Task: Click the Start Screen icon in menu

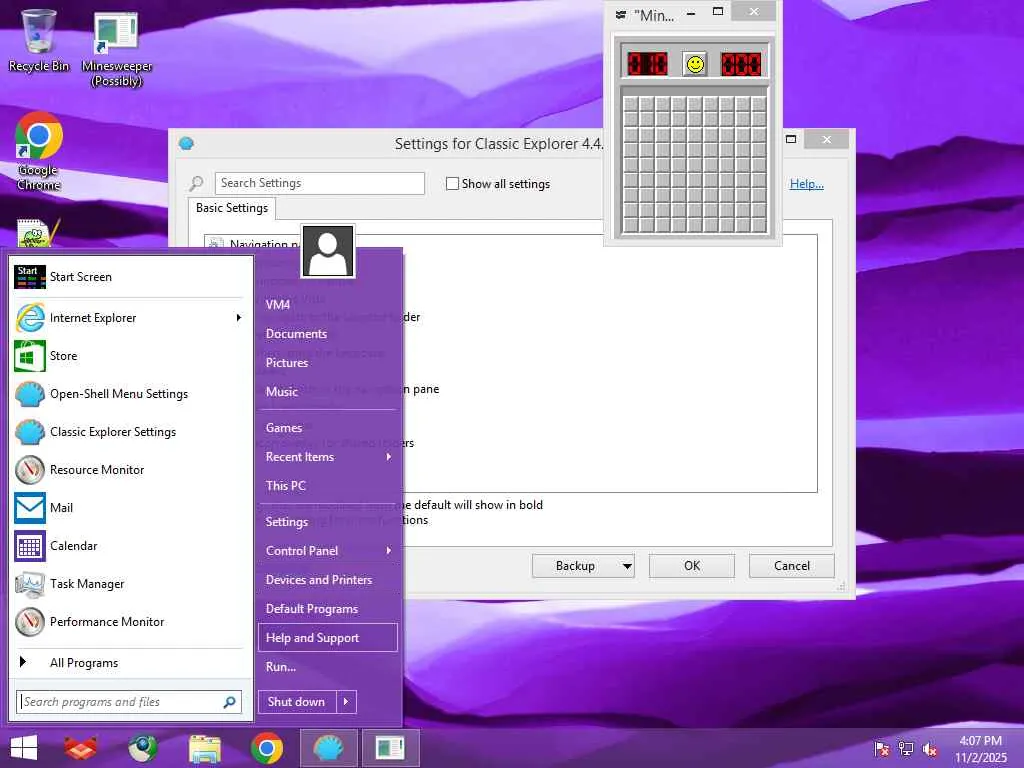Action: point(30,277)
